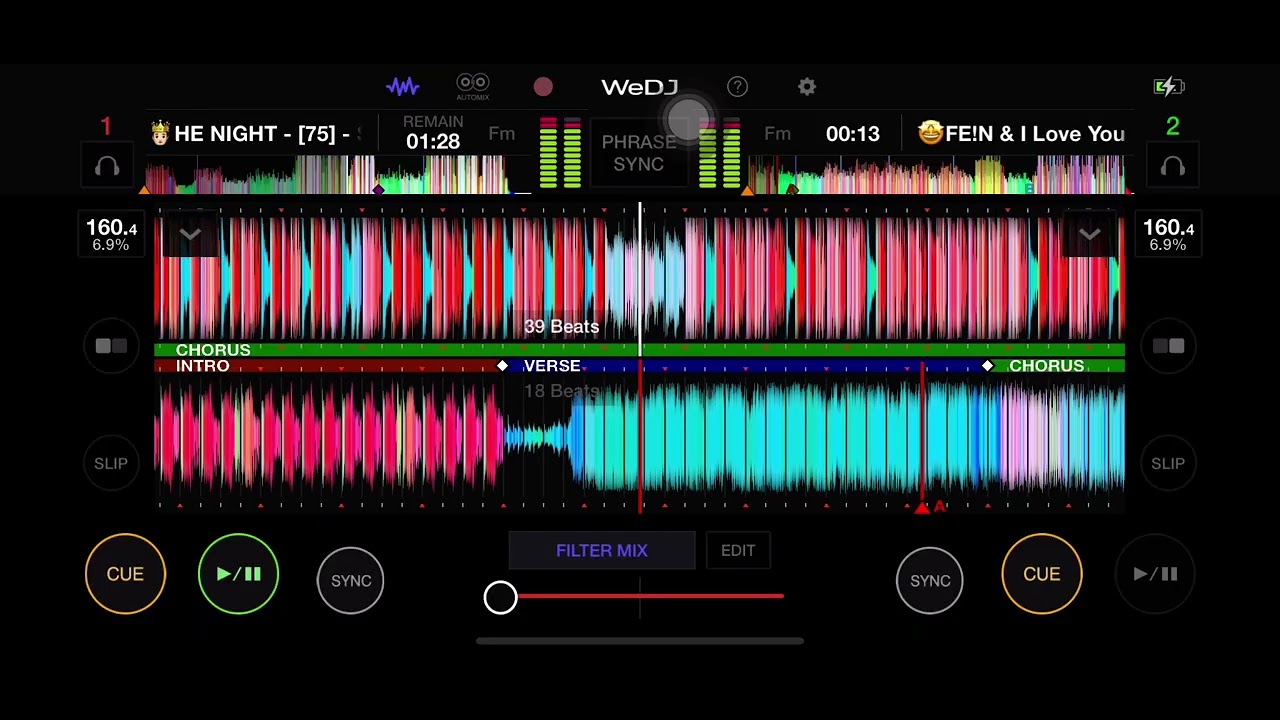Select deck 2 number label
The height and width of the screenshot is (720, 1280).
pyautogui.click(x=1173, y=127)
